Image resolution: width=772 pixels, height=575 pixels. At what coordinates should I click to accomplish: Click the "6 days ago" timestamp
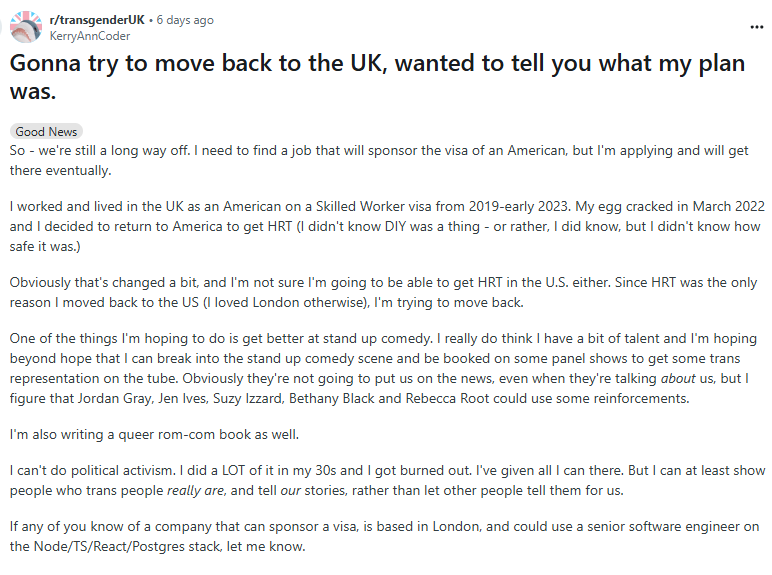pyautogui.click(x=184, y=20)
